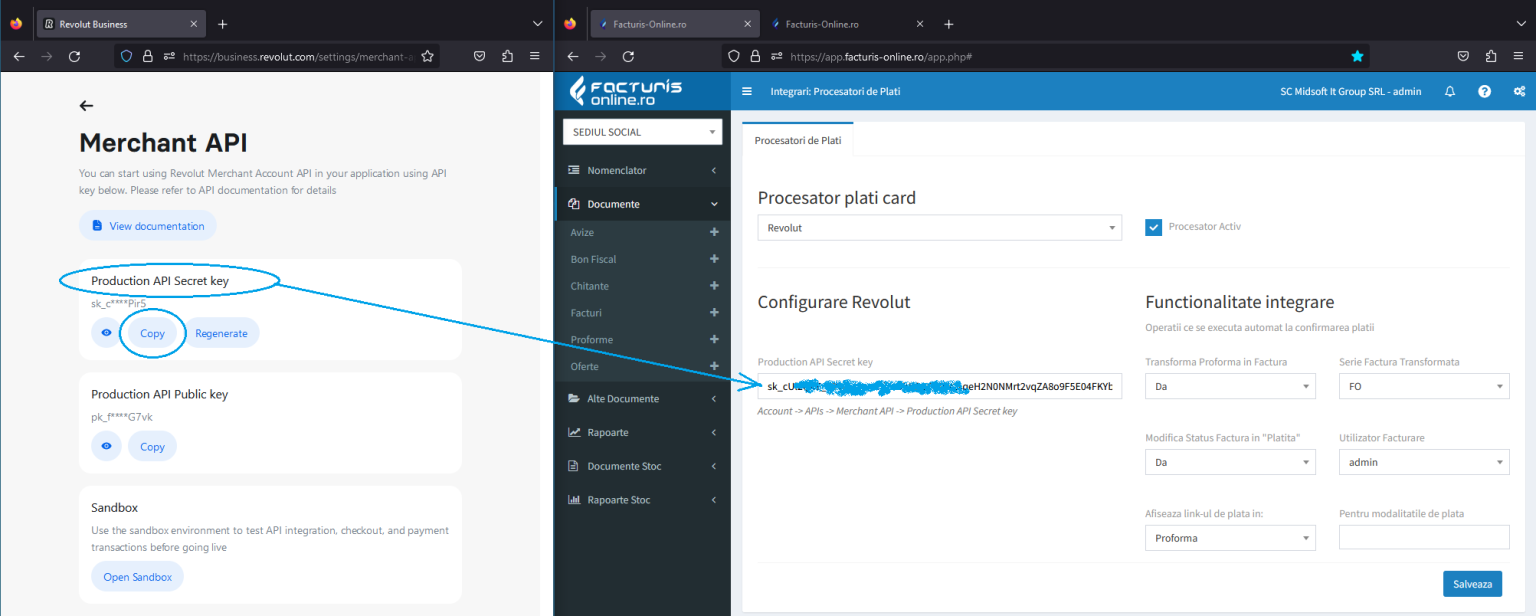Add a new Facturi entry with its plus icon
The image size is (1536, 616).
[714, 314]
